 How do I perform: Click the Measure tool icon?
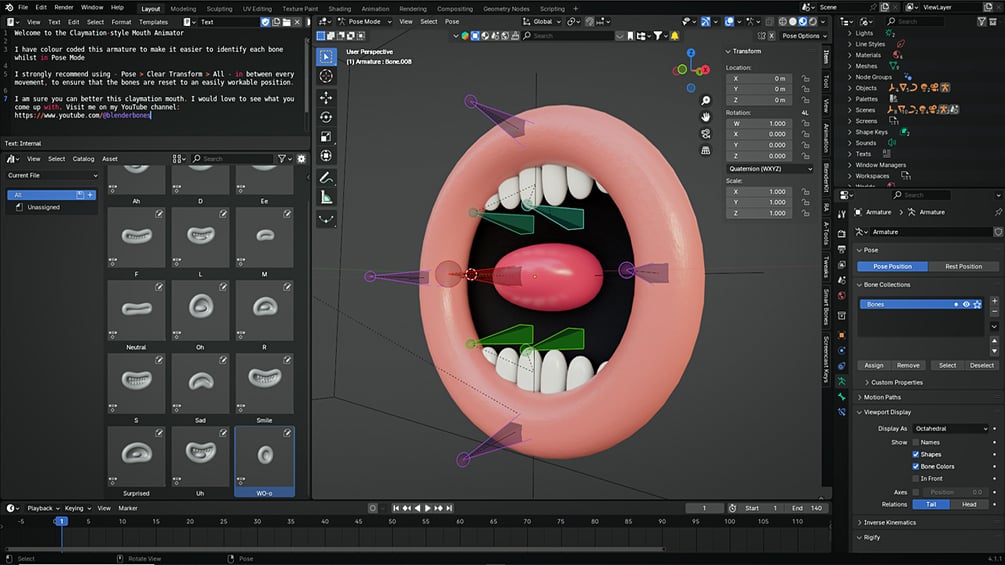coord(326,197)
